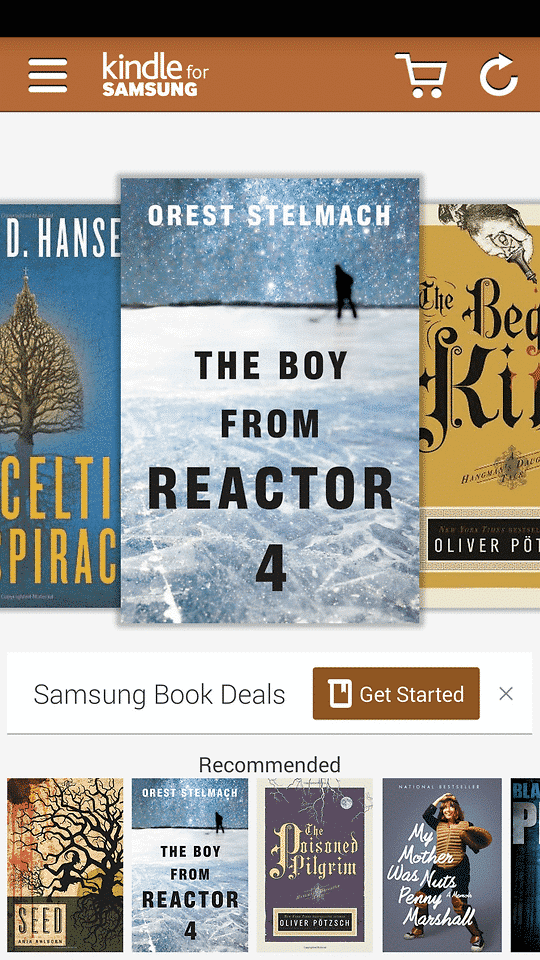
Task: Tap the OLIVER PÖTZSCH name on Poisoned Pilgrim
Action: (x=315, y=920)
